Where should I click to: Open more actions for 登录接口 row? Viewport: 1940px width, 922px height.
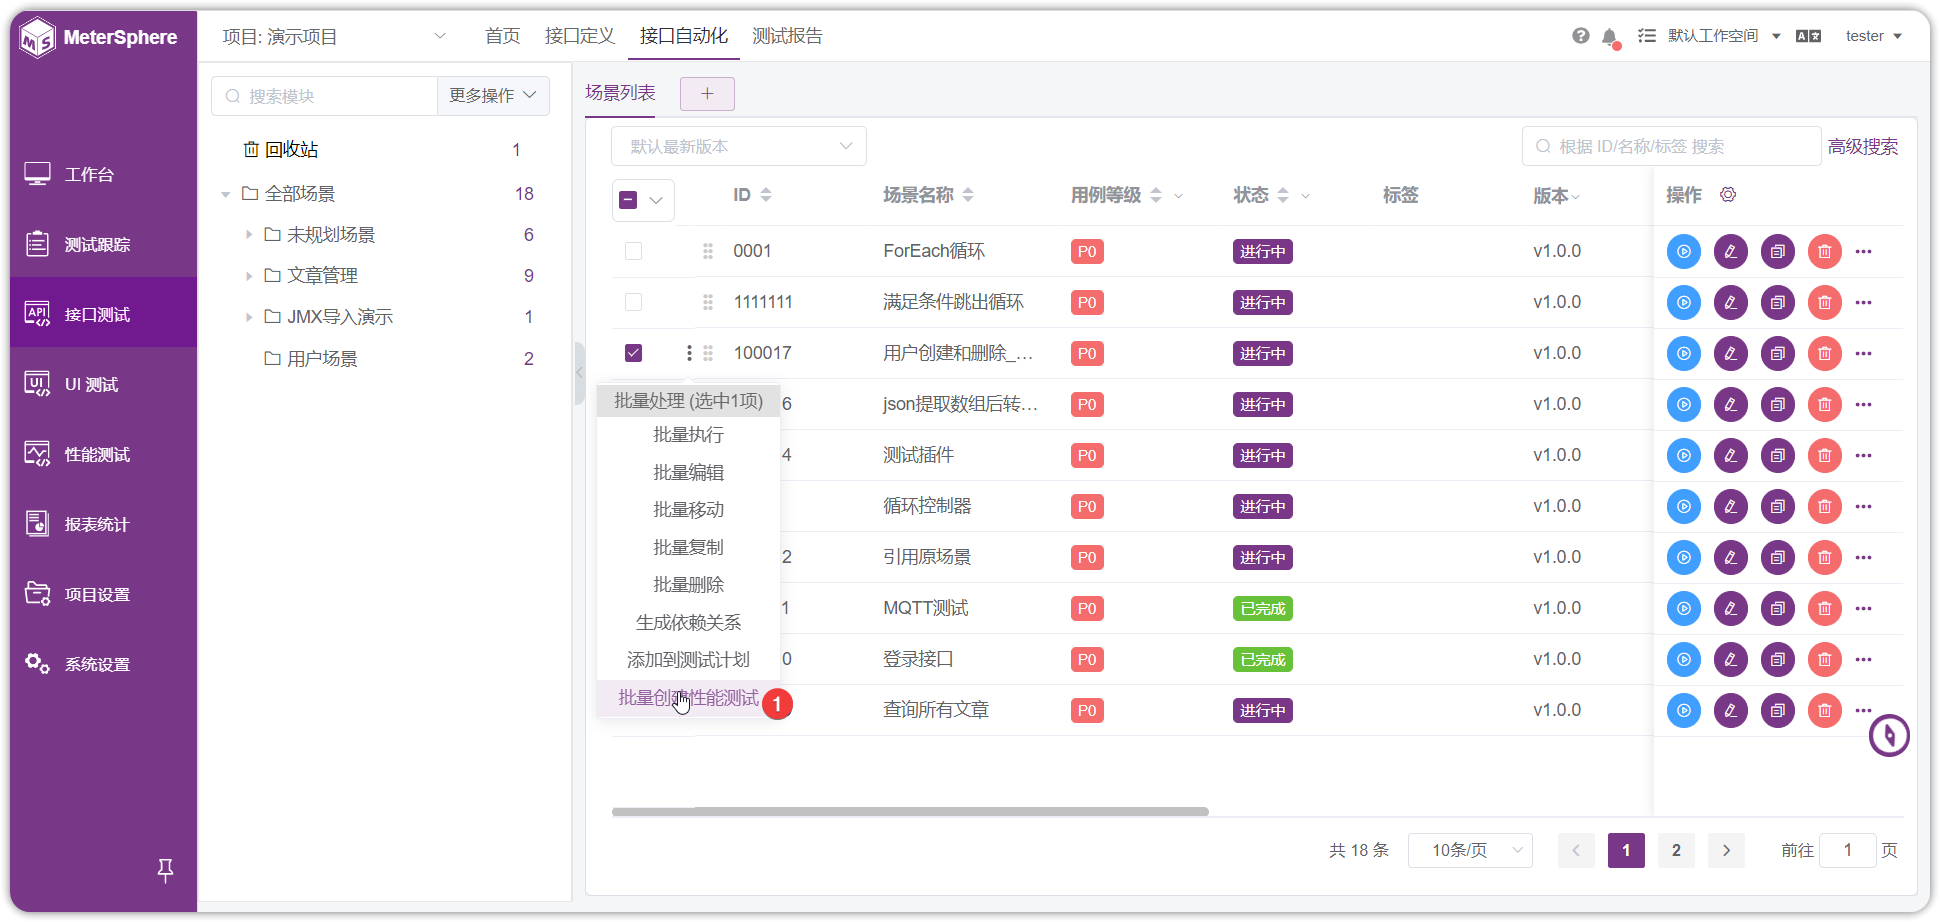pyautogui.click(x=1863, y=659)
